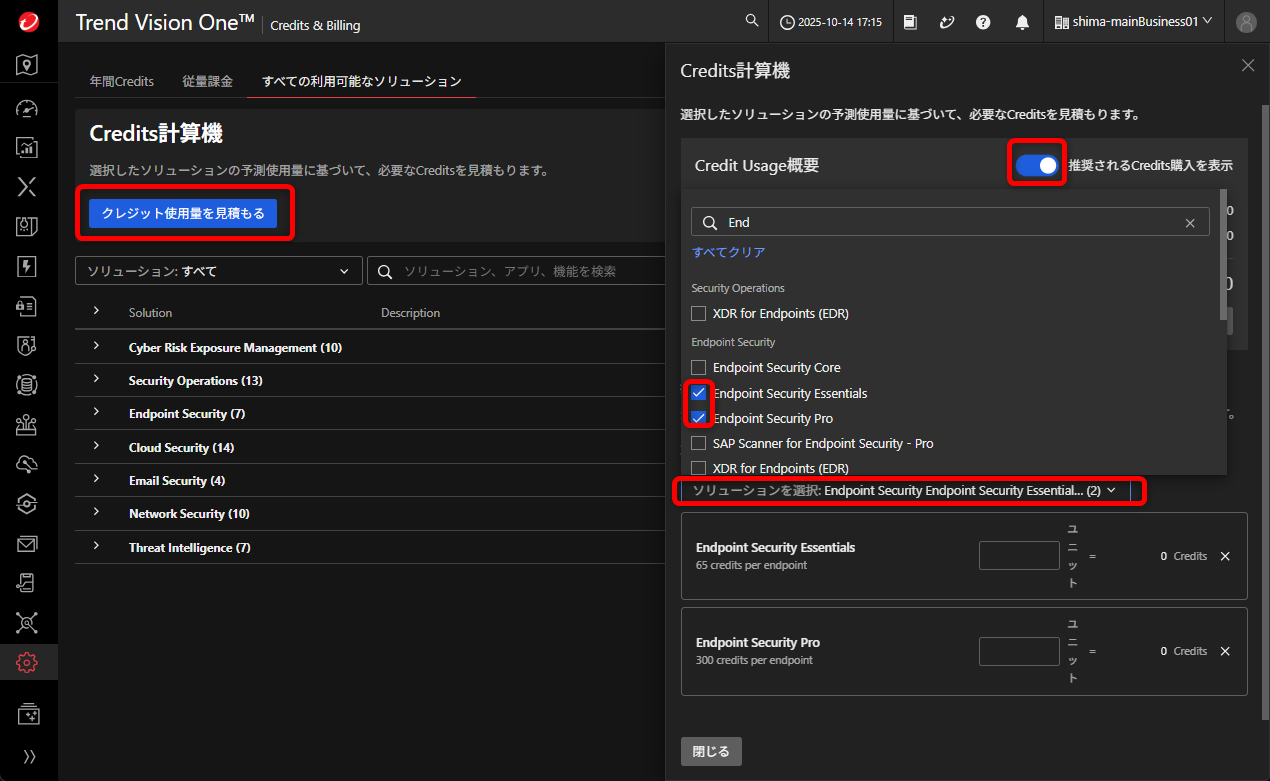Expand the Cloud Security (14) row
This screenshot has width=1270, height=781.
coord(97,447)
